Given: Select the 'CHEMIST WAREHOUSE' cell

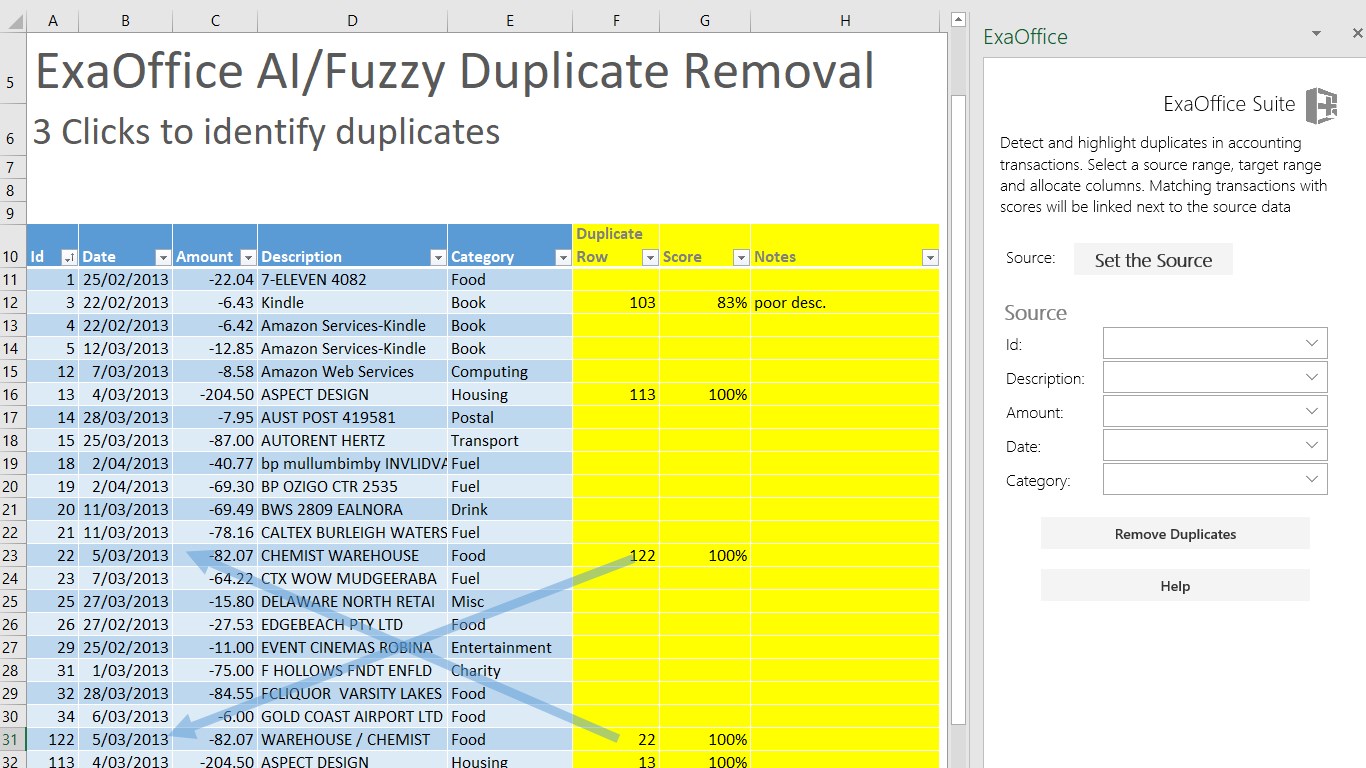Looking at the screenshot, I should coord(352,555).
